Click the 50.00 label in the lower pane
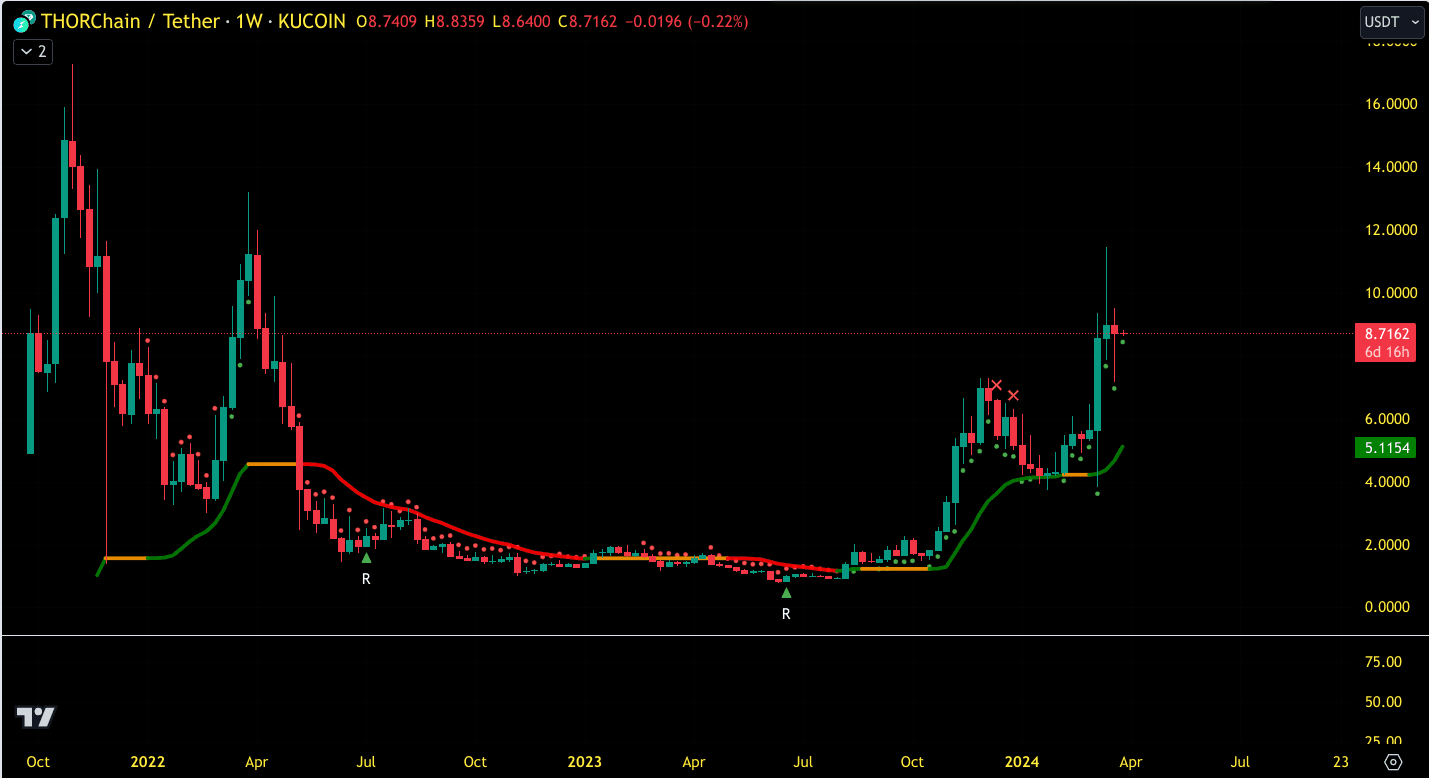The width and height of the screenshot is (1429, 778). [1383, 702]
